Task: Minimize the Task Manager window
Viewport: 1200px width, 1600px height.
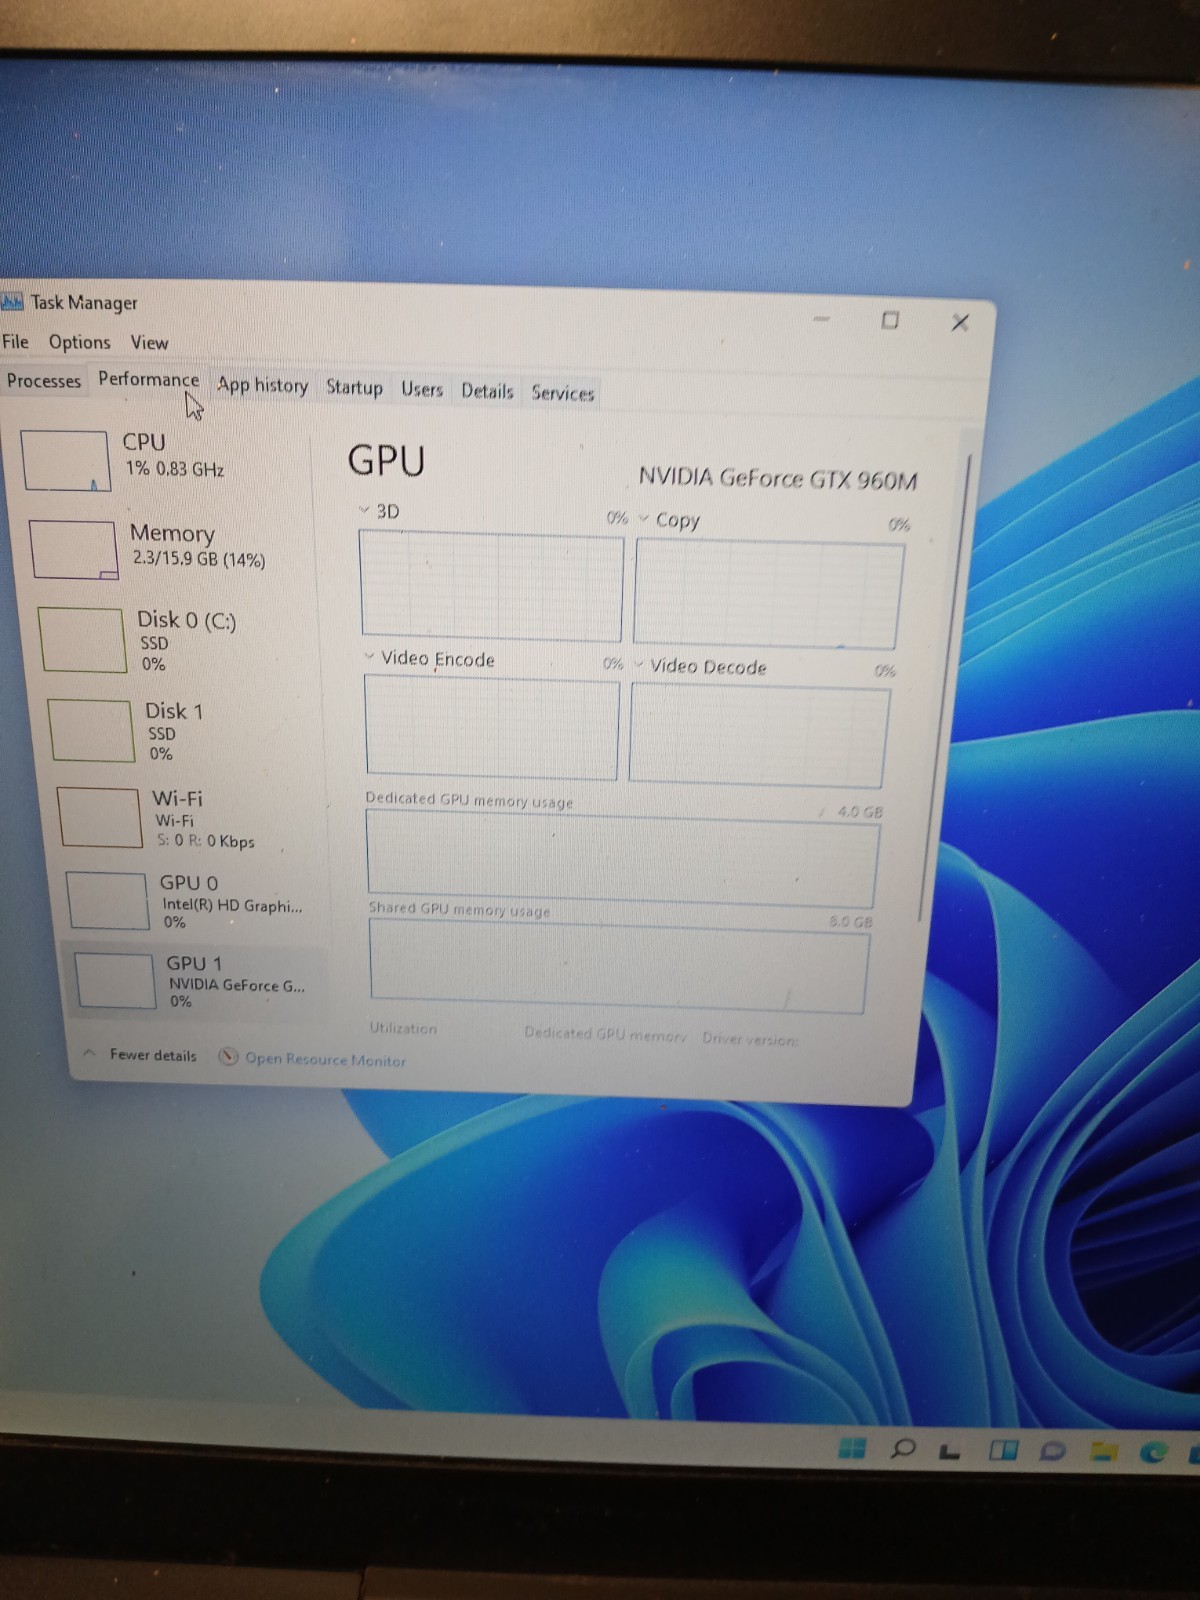Action: point(822,319)
